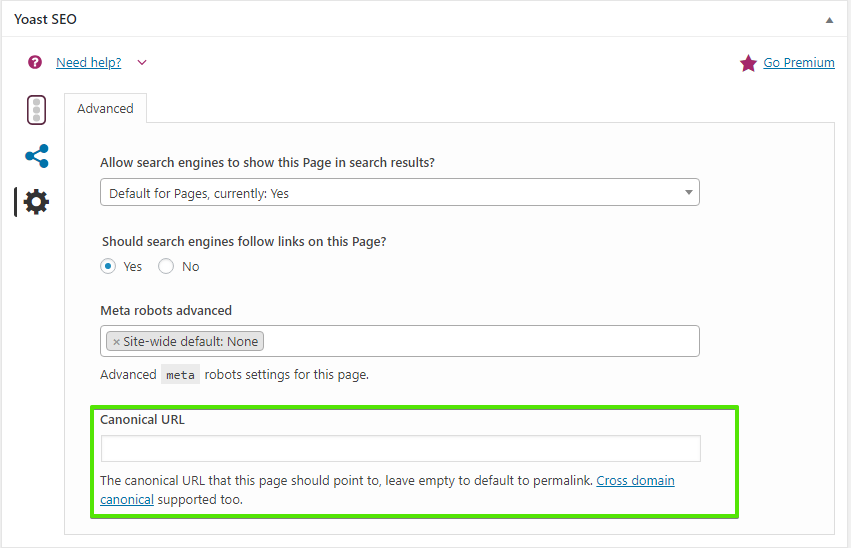Select the gear Advanced settings icon

click(x=36, y=202)
